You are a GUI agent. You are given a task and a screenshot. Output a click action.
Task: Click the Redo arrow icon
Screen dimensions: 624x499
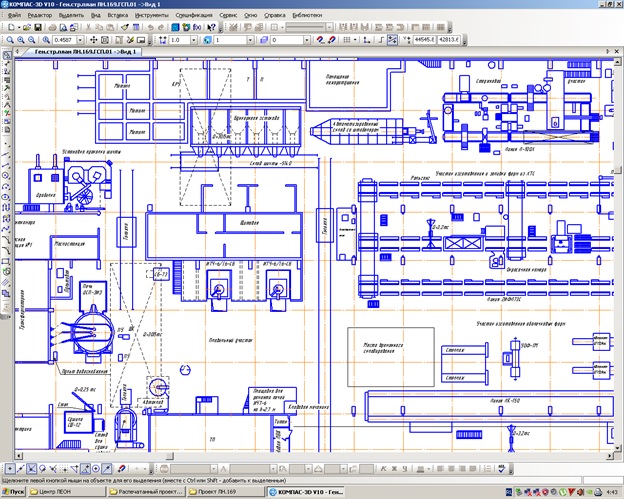(x=161, y=27)
